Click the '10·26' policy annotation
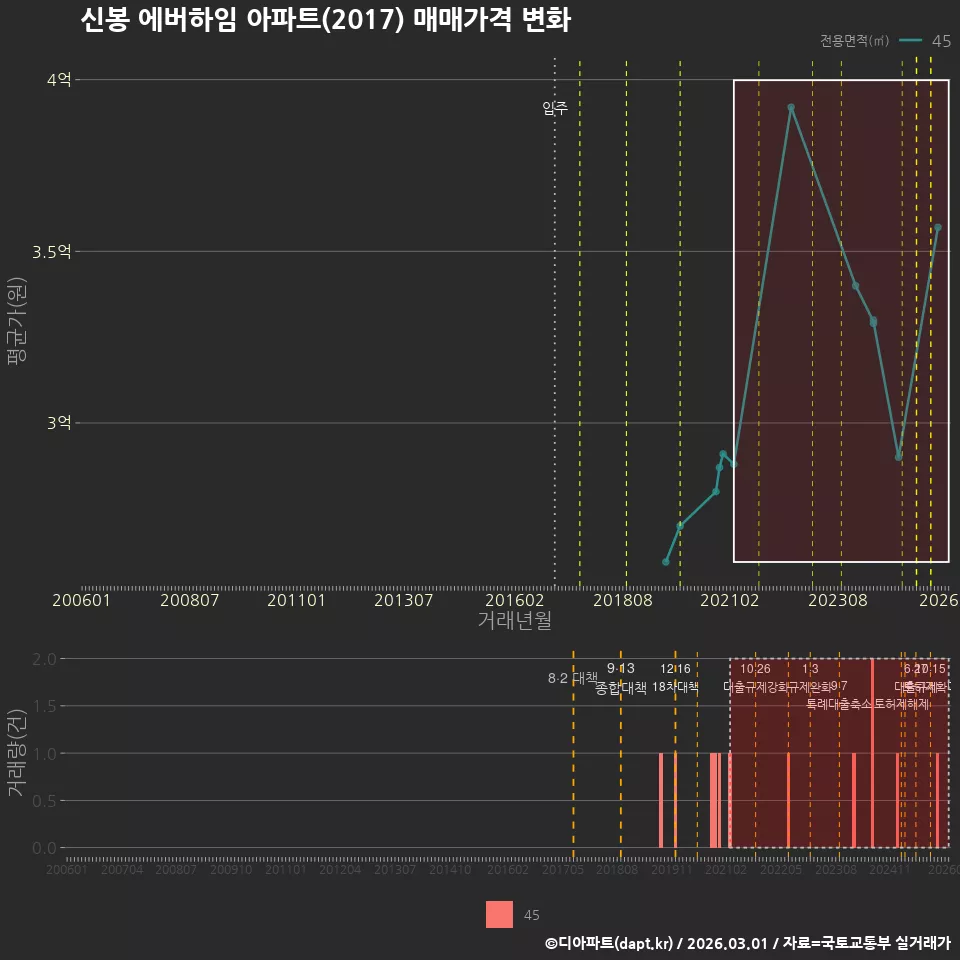Screen dimensions: 960x960 (756, 669)
